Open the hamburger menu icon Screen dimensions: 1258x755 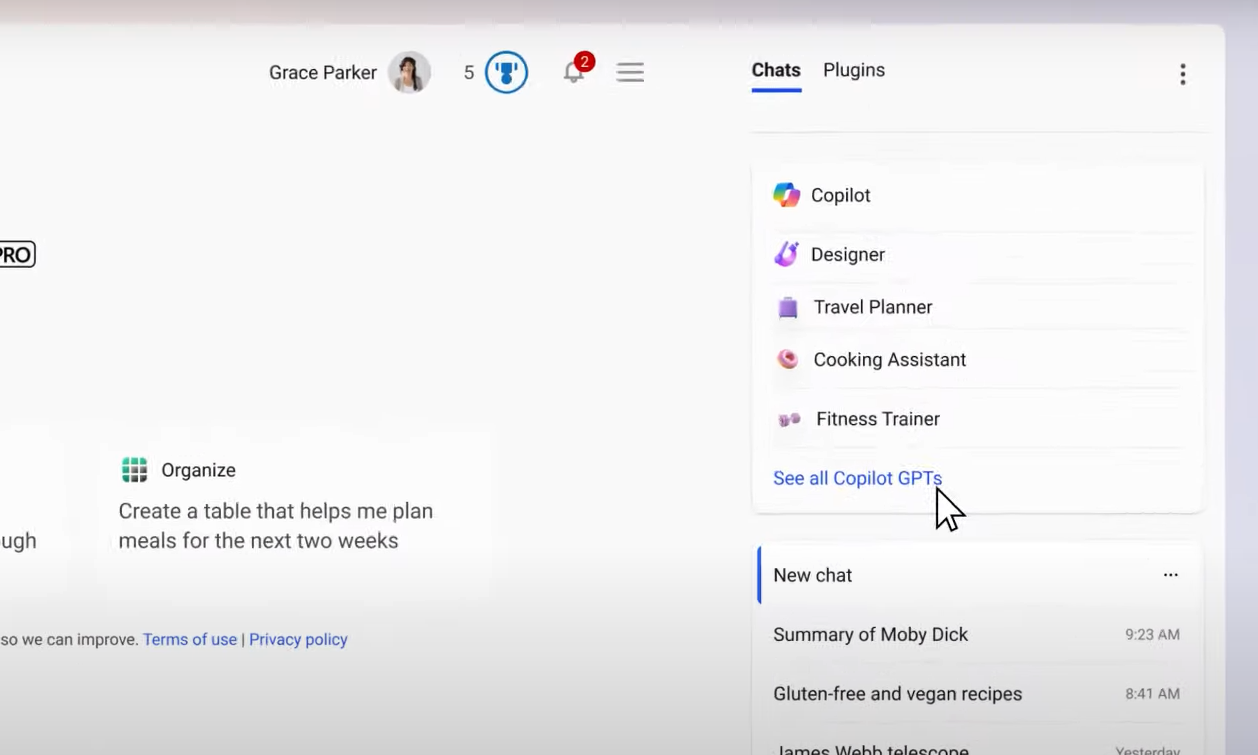pos(630,73)
